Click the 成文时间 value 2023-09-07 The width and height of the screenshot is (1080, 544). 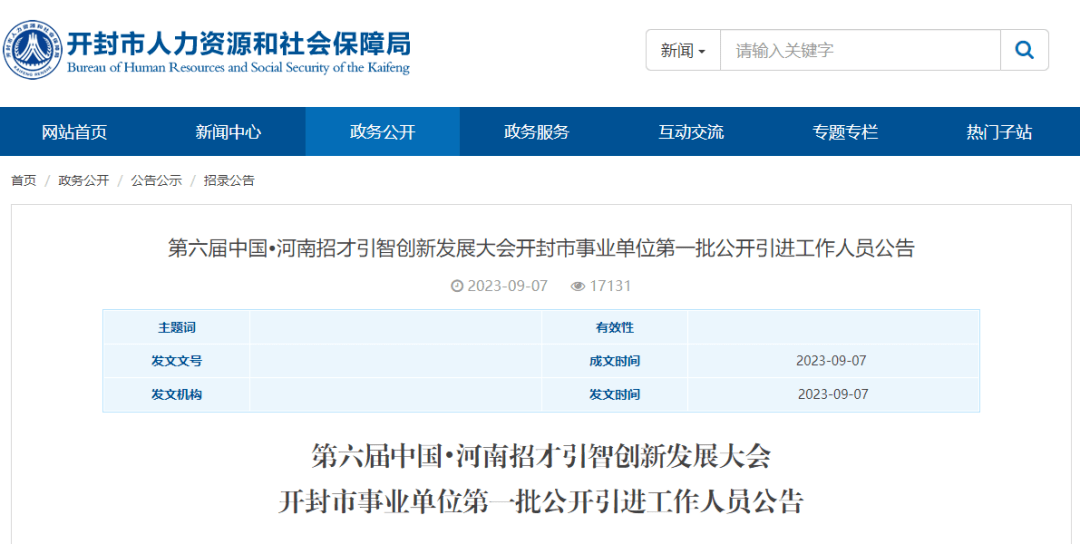(831, 361)
